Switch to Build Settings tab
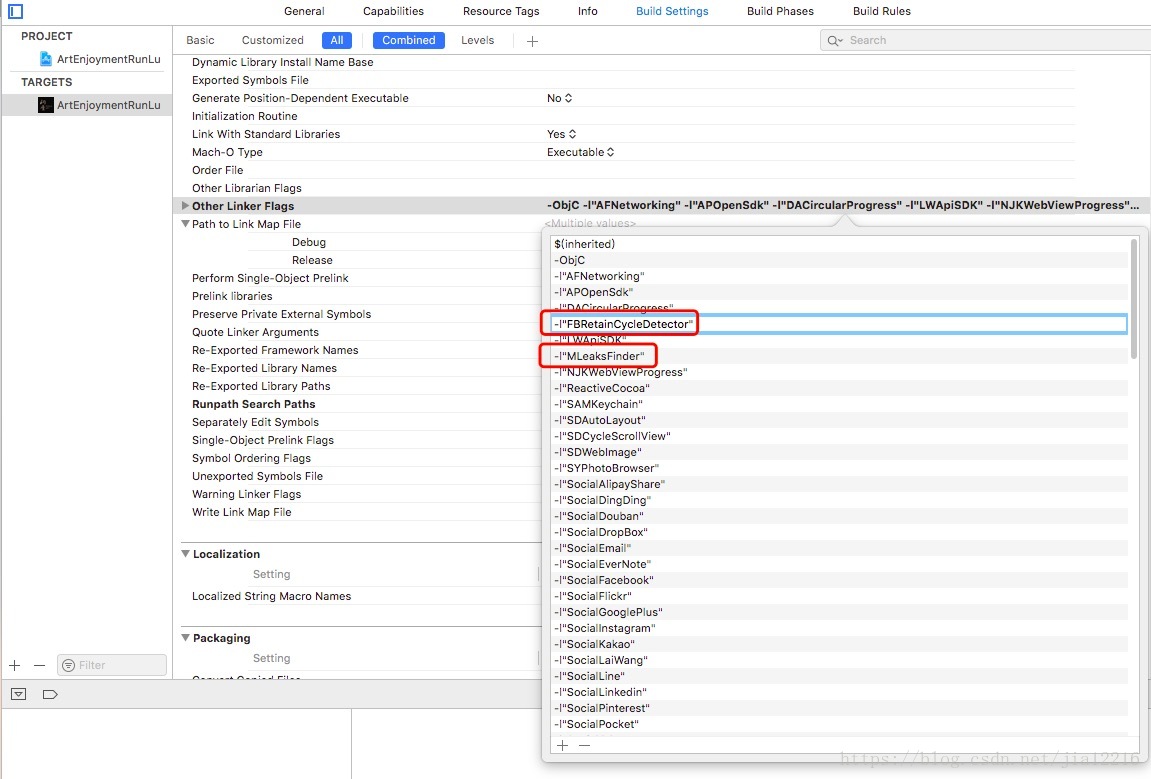 (x=672, y=11)
